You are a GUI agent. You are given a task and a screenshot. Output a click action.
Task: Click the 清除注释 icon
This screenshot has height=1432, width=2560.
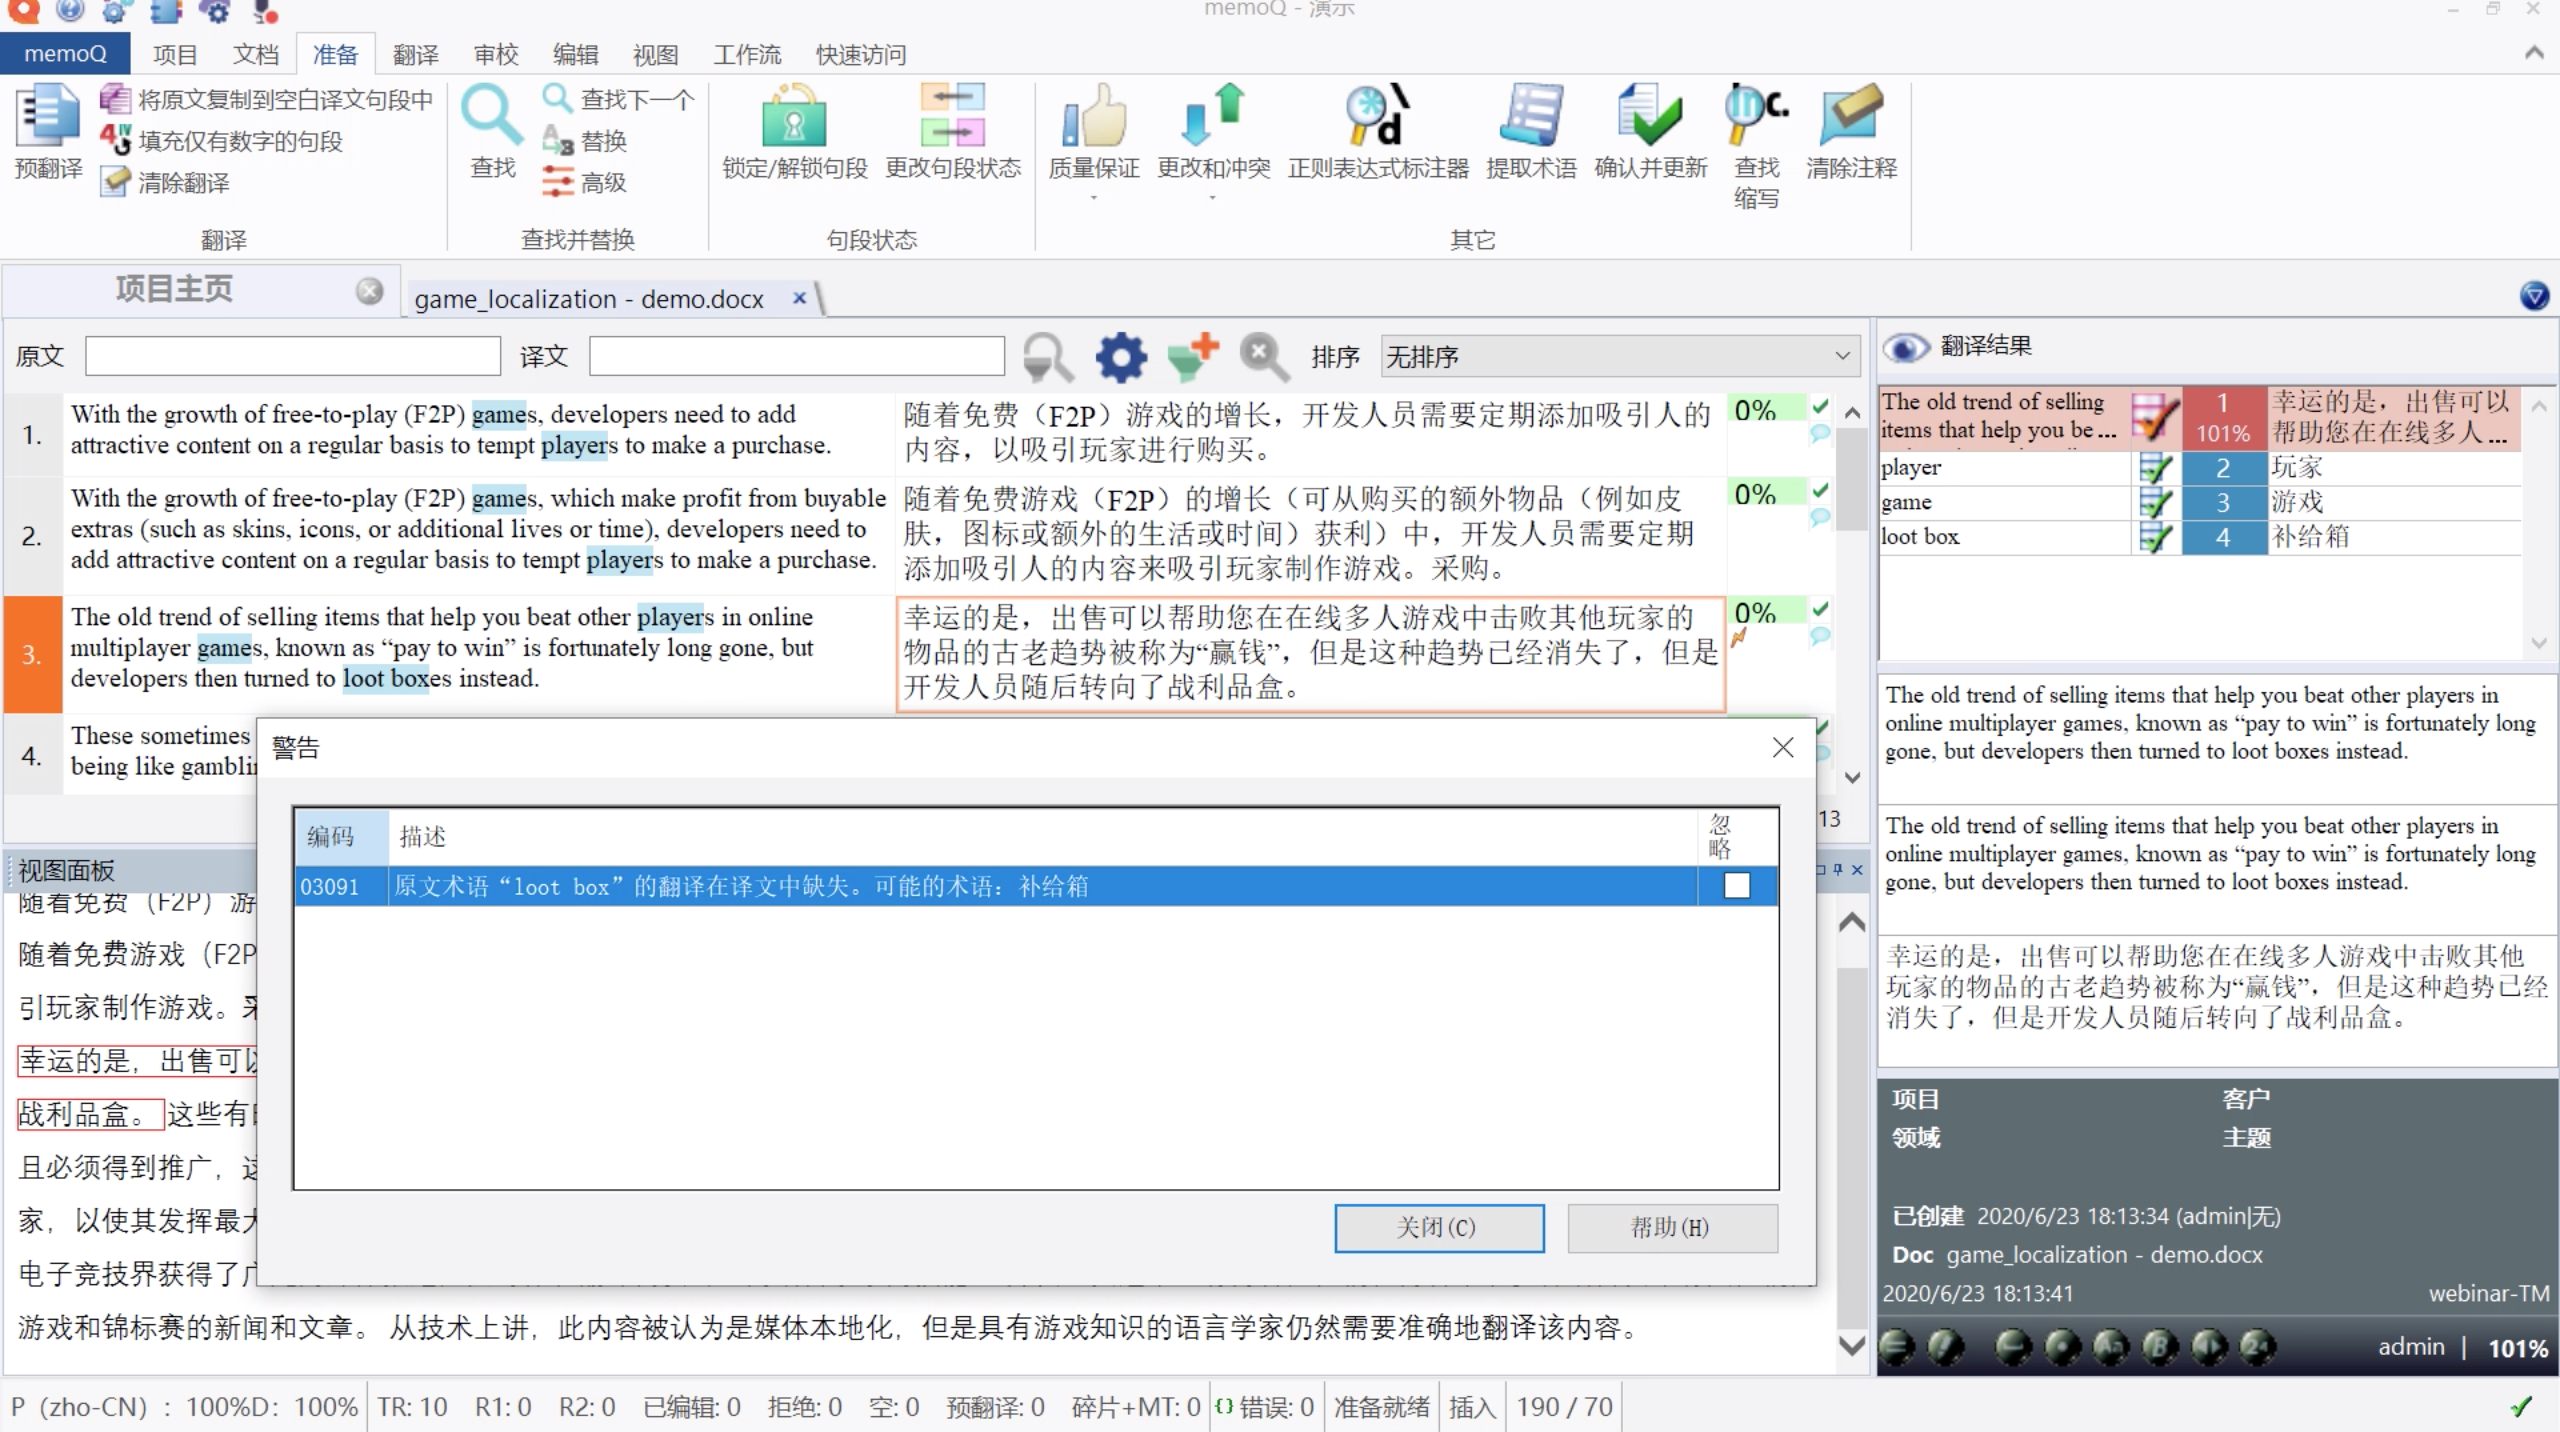[1851, 133]
